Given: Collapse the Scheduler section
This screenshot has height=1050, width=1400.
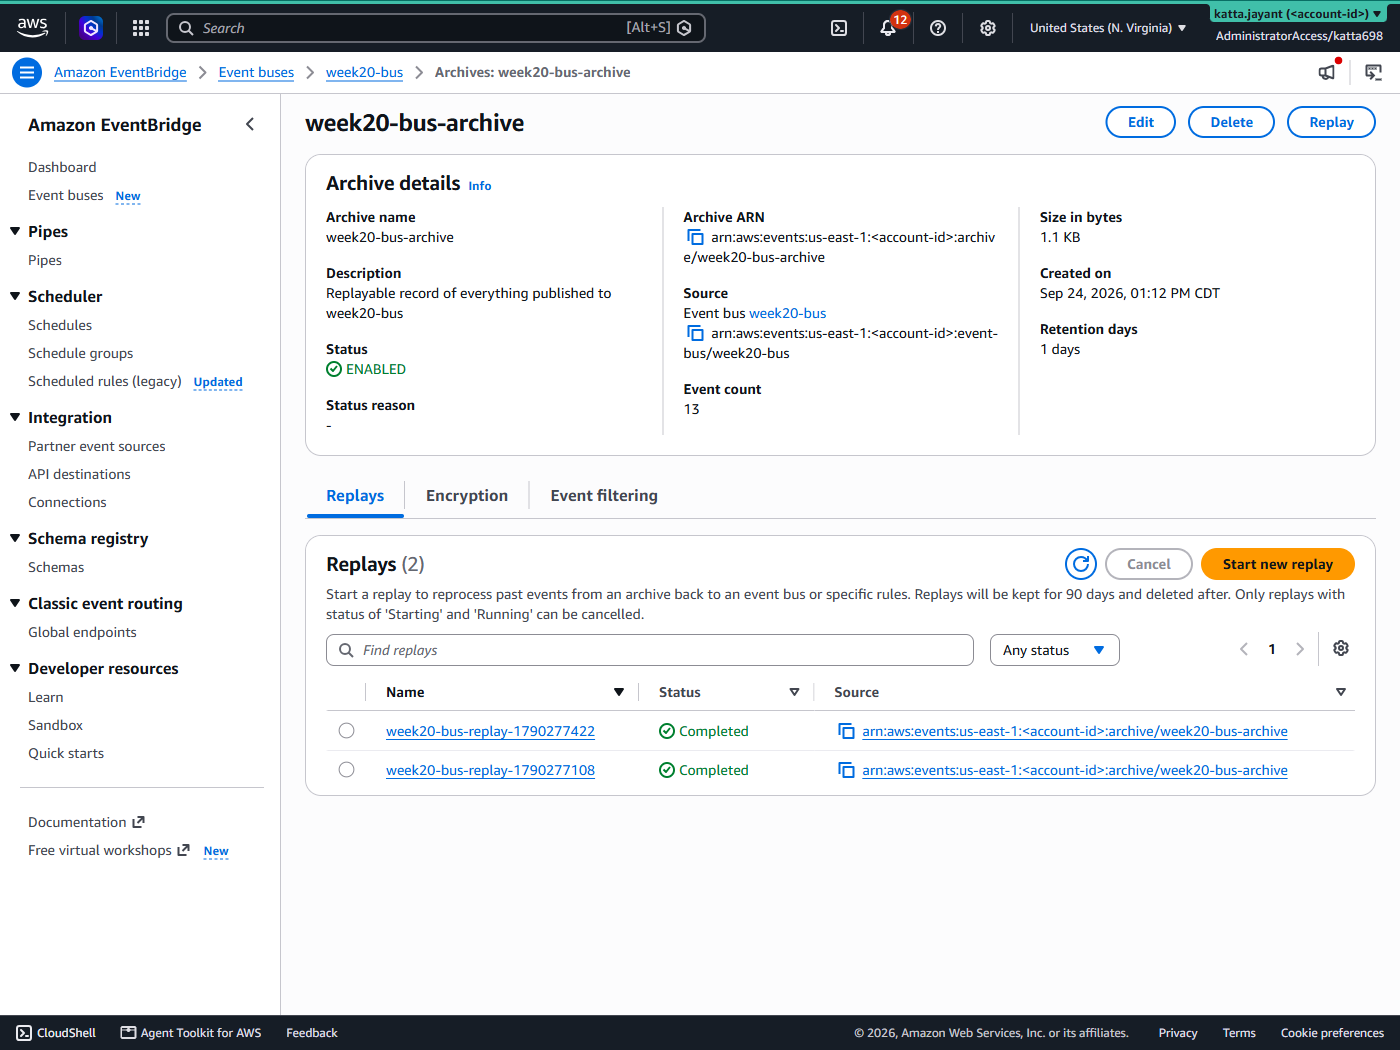Looking at the screenshot, I should [x=15, y=296].
